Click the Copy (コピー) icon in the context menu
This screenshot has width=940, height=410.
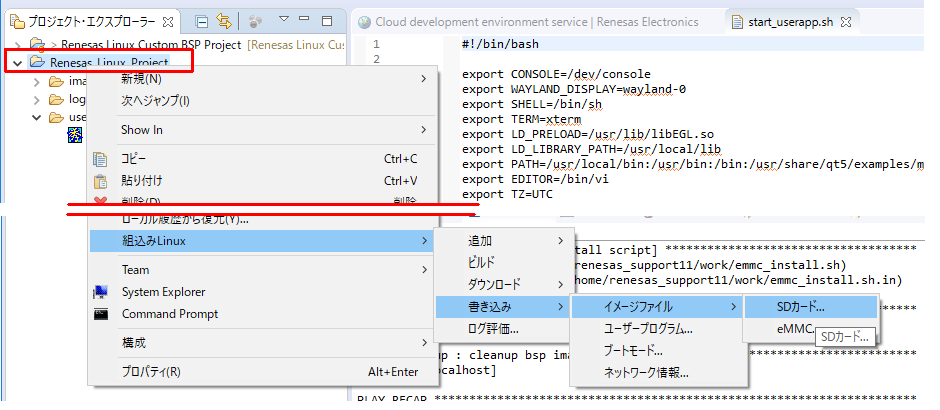100,159
